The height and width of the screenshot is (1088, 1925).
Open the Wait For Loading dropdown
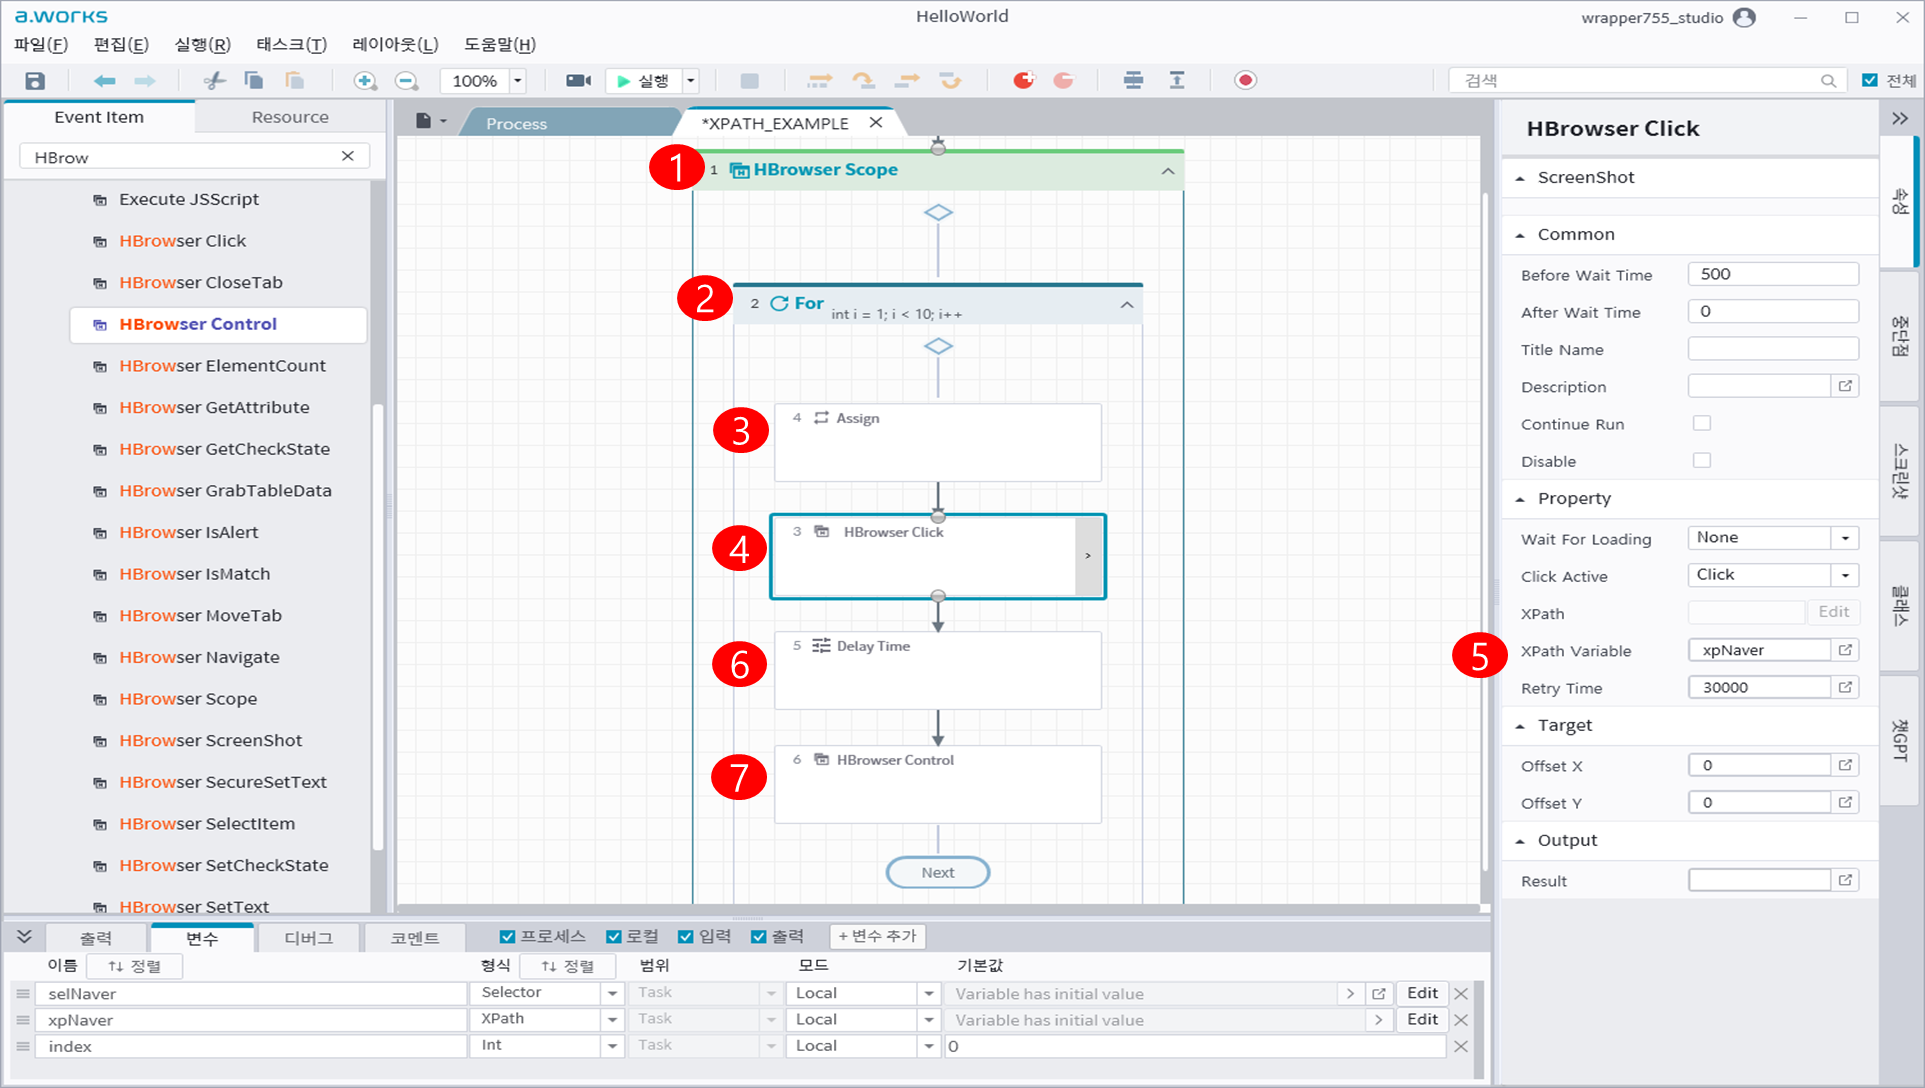(1845, 538)
